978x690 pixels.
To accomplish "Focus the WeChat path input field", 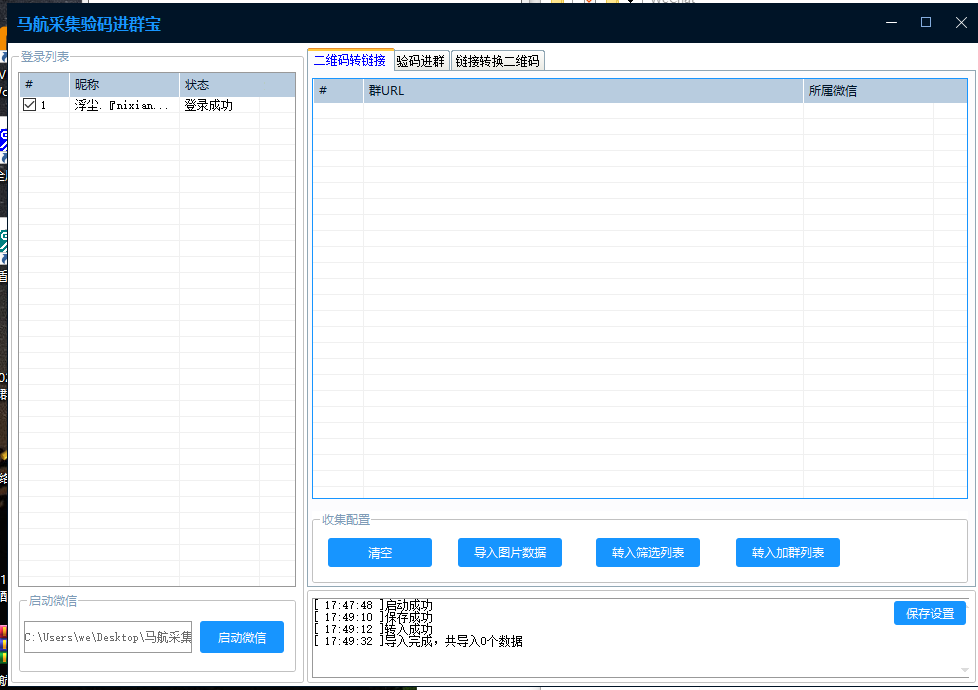I will point(108,637).
